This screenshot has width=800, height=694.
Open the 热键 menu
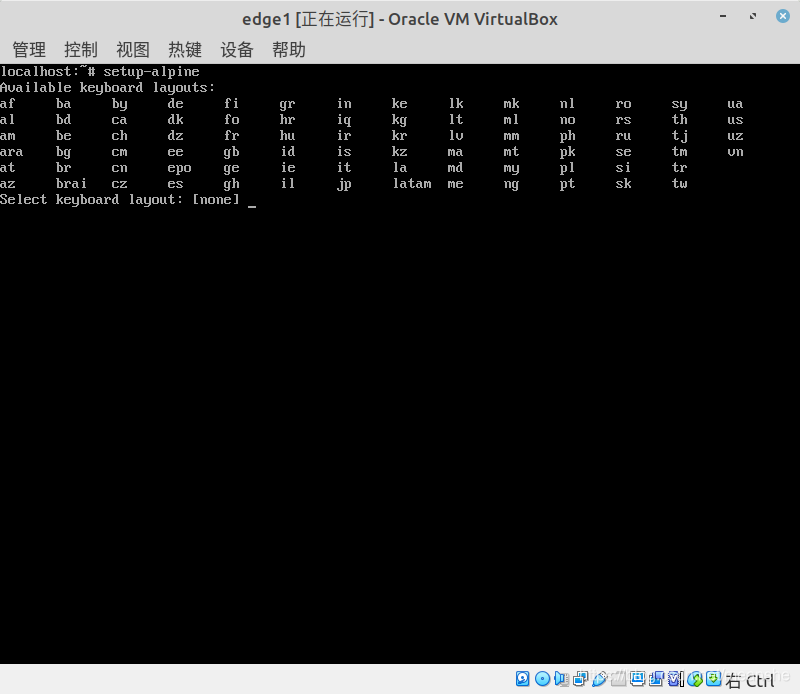pos(185,49)
